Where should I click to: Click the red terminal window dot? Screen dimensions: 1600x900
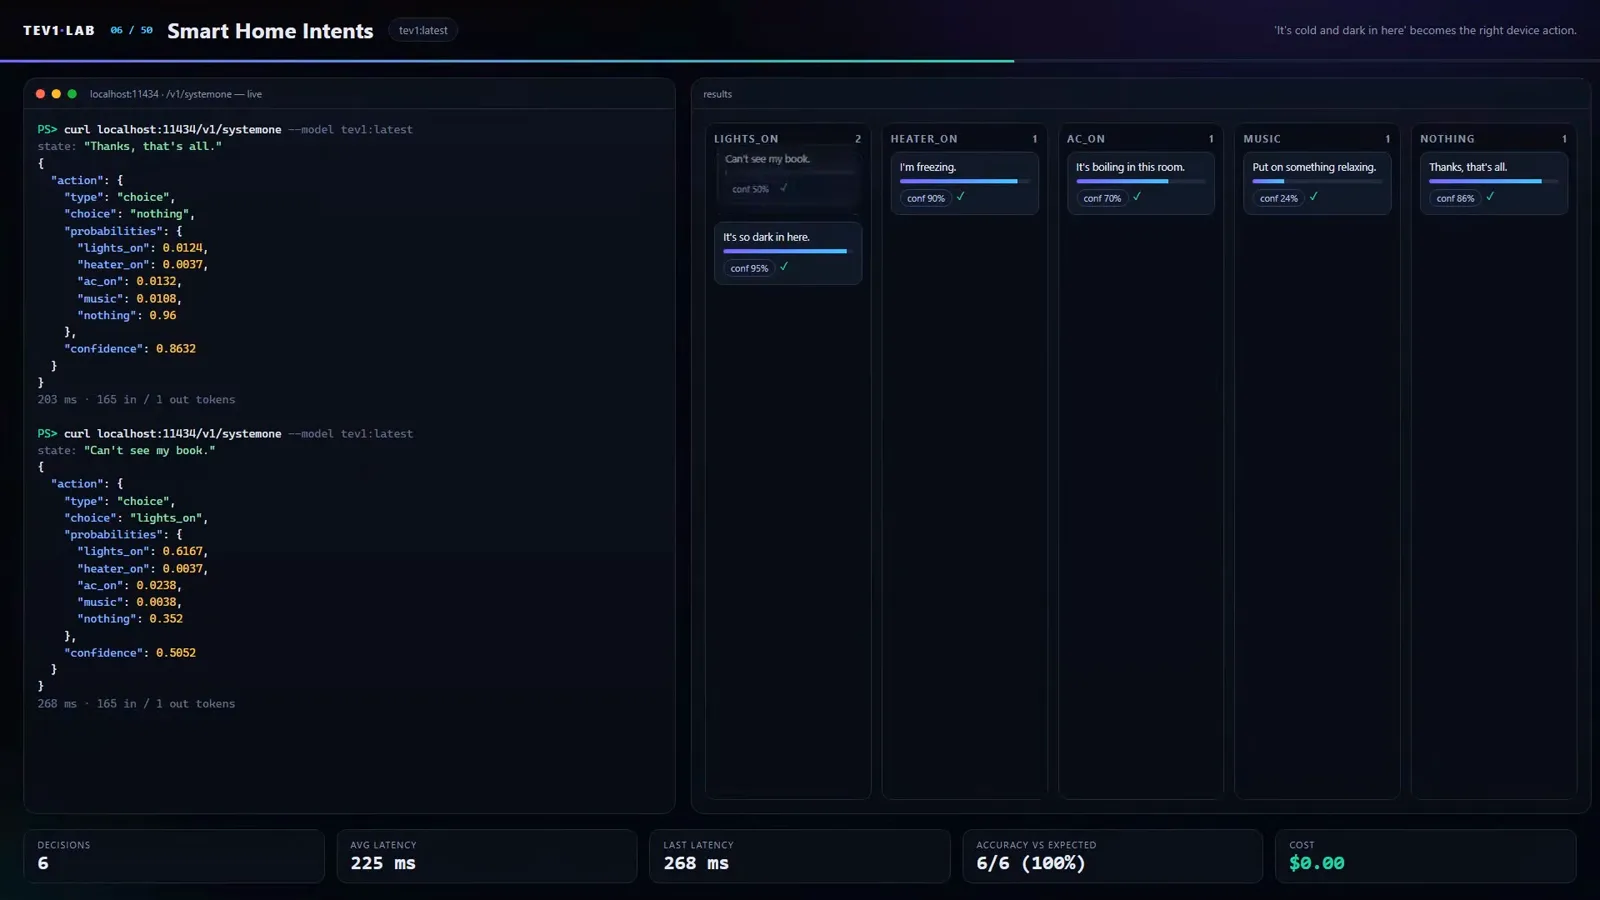(40, 94)
